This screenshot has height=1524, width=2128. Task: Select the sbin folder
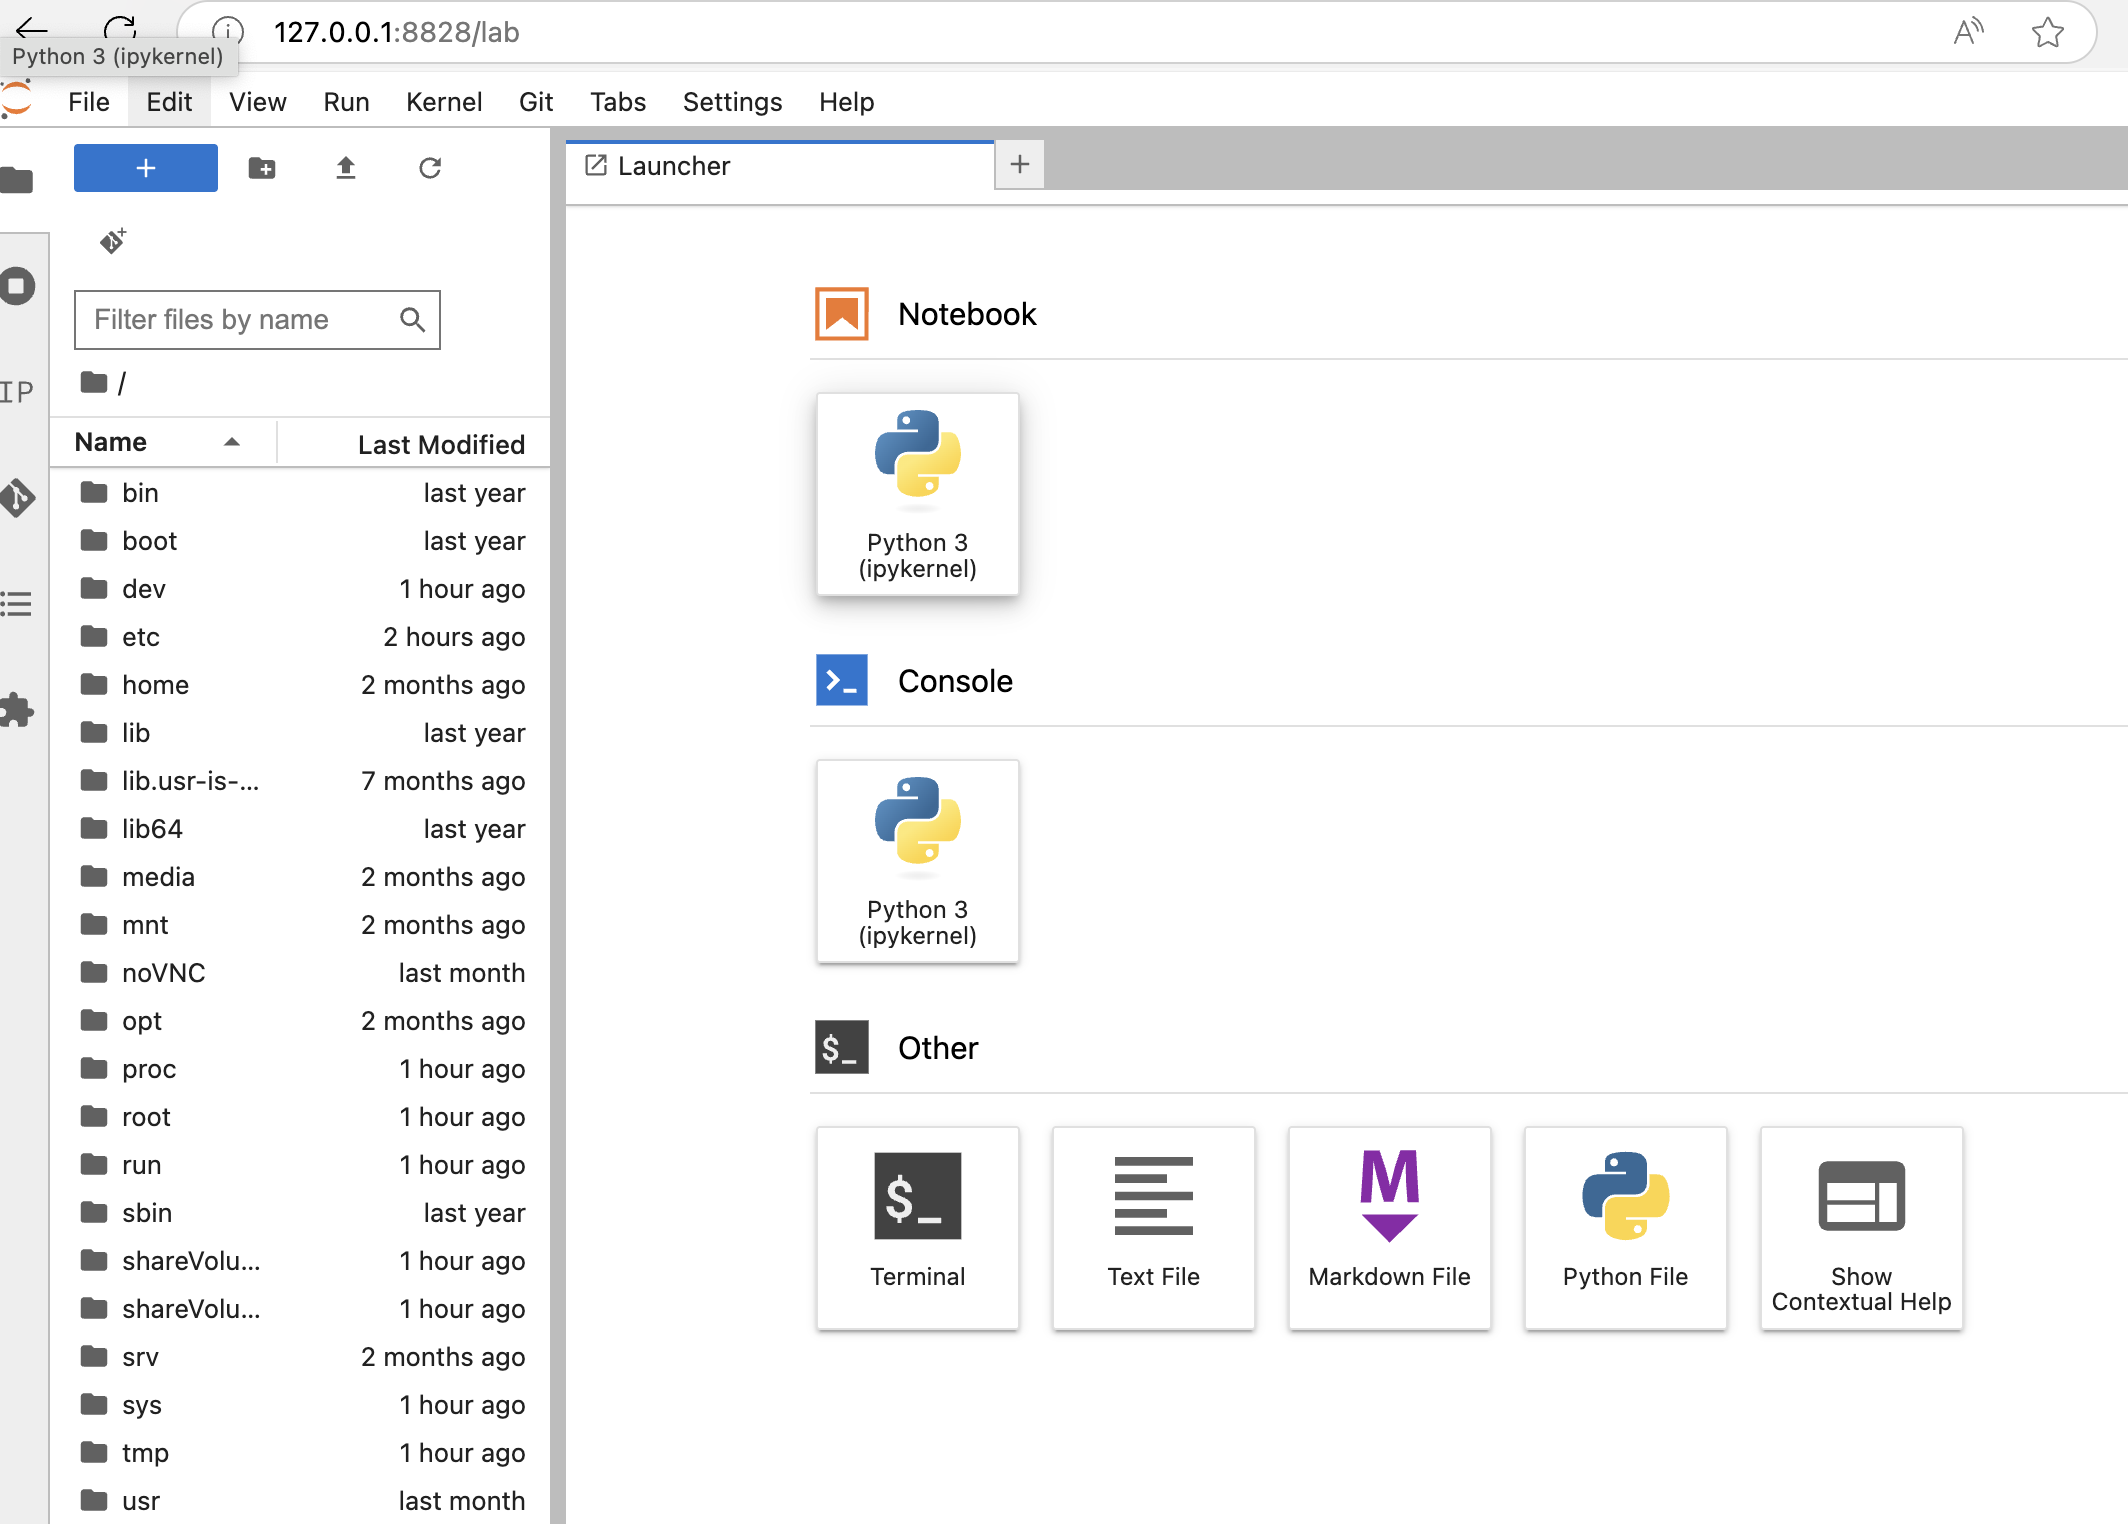[300, 1213]
